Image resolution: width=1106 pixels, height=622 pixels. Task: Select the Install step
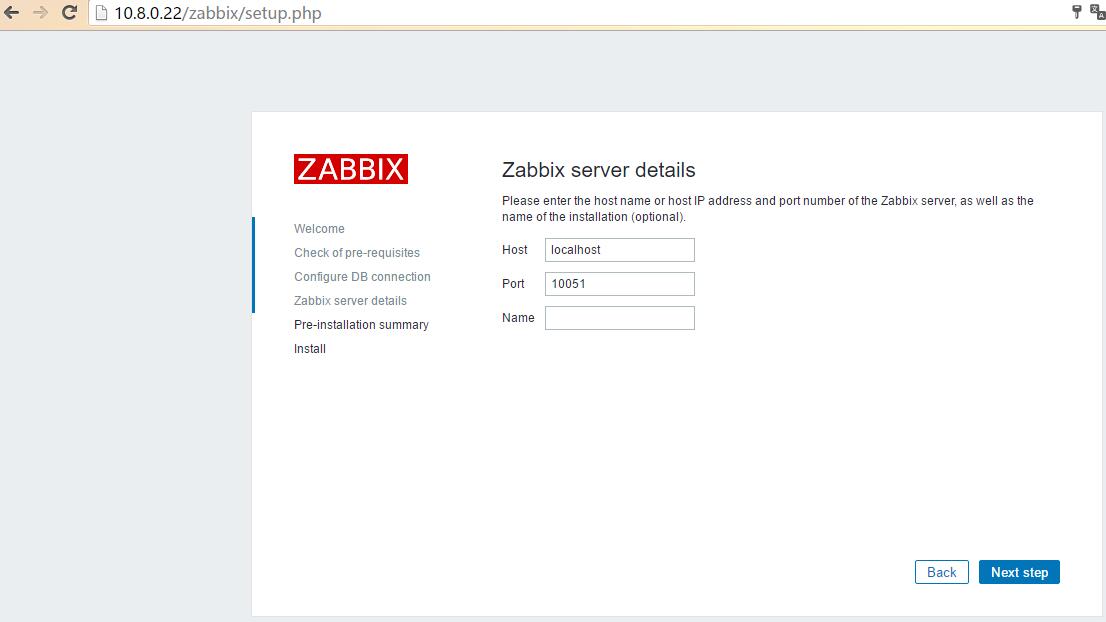tap(310, 348)
